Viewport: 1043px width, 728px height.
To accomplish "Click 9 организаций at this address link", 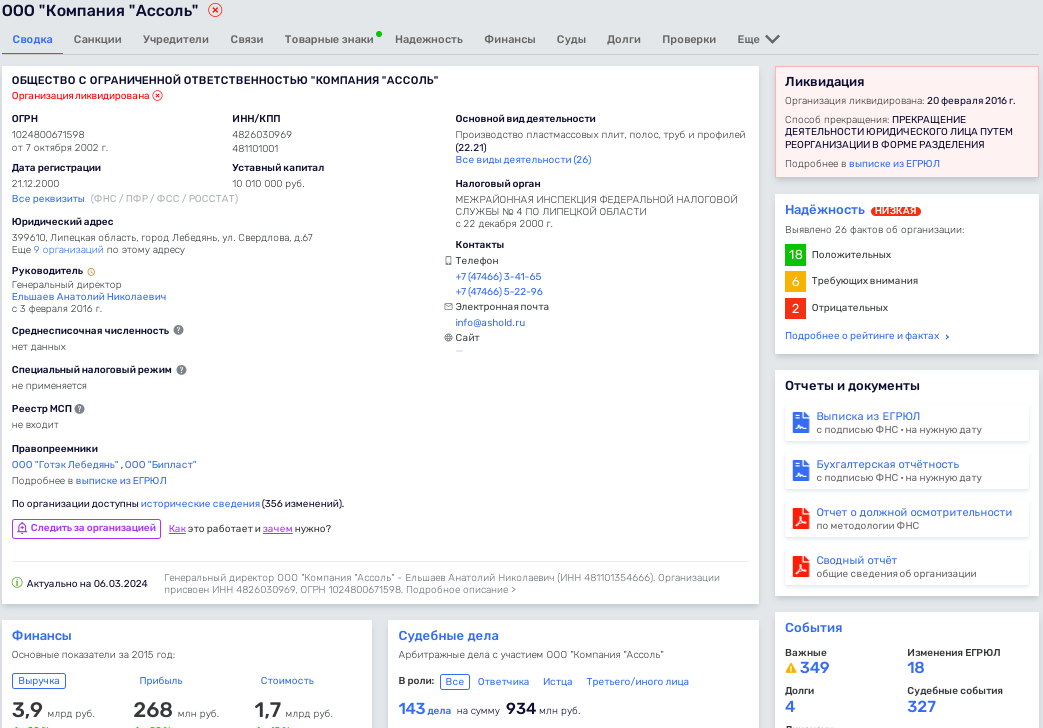I will pos(69,250).
